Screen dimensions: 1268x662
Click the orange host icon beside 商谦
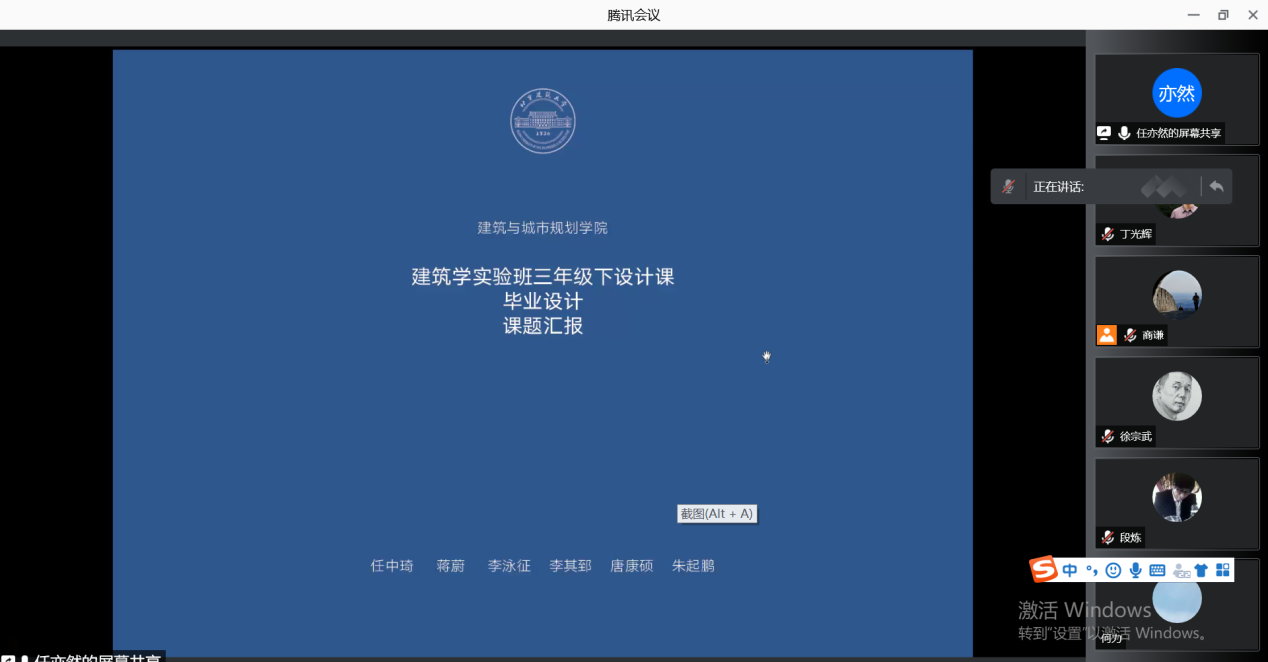1106,335
